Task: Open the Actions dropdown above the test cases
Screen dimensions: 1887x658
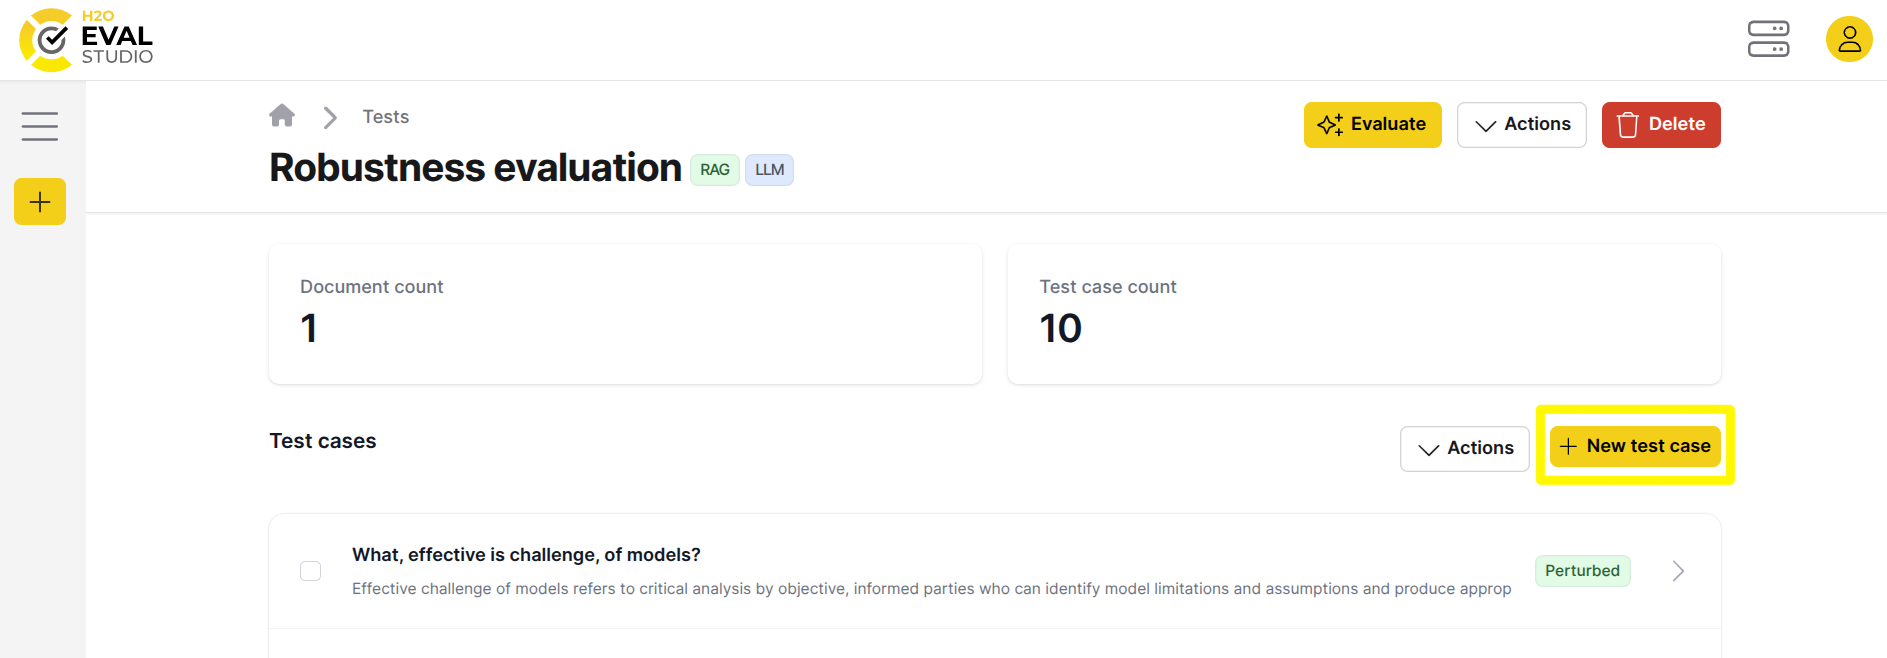Action: click(x=1464, y=448)
